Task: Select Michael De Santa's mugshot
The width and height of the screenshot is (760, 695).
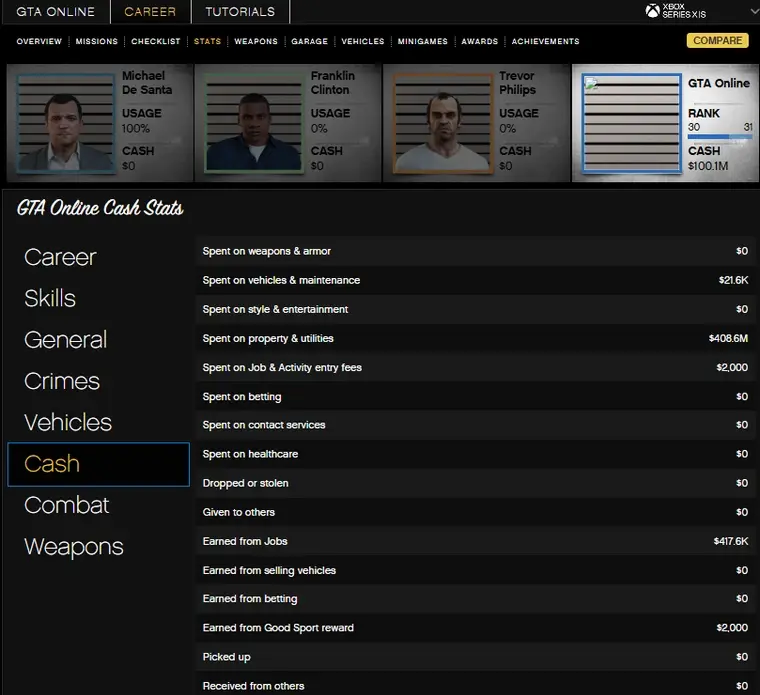Action: pos(61,124)
